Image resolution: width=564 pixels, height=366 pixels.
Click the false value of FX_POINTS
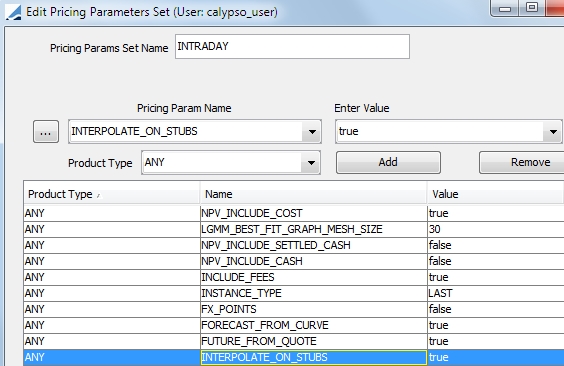coord(496,309)
